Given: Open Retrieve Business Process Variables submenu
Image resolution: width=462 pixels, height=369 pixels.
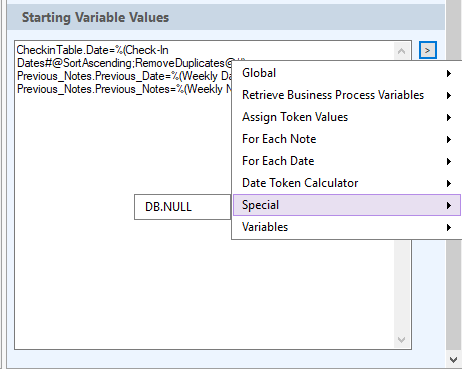Looking at the screenshot, I should pyautogui.click(x=347, y=95).
